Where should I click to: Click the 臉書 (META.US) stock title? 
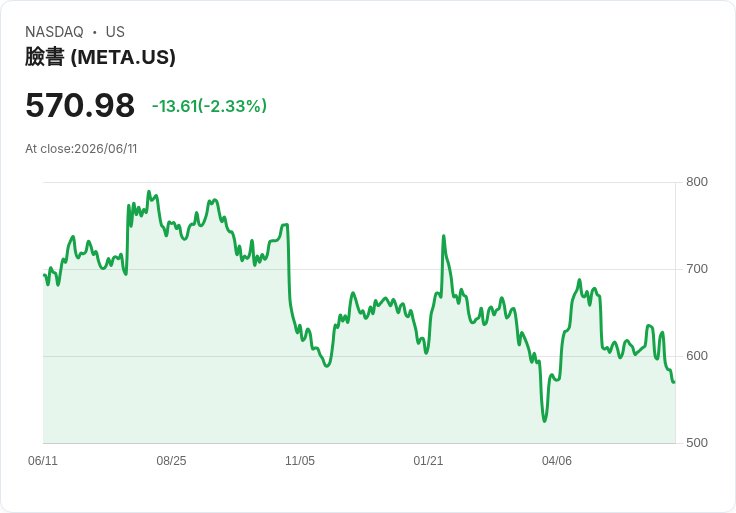point(100,57)
